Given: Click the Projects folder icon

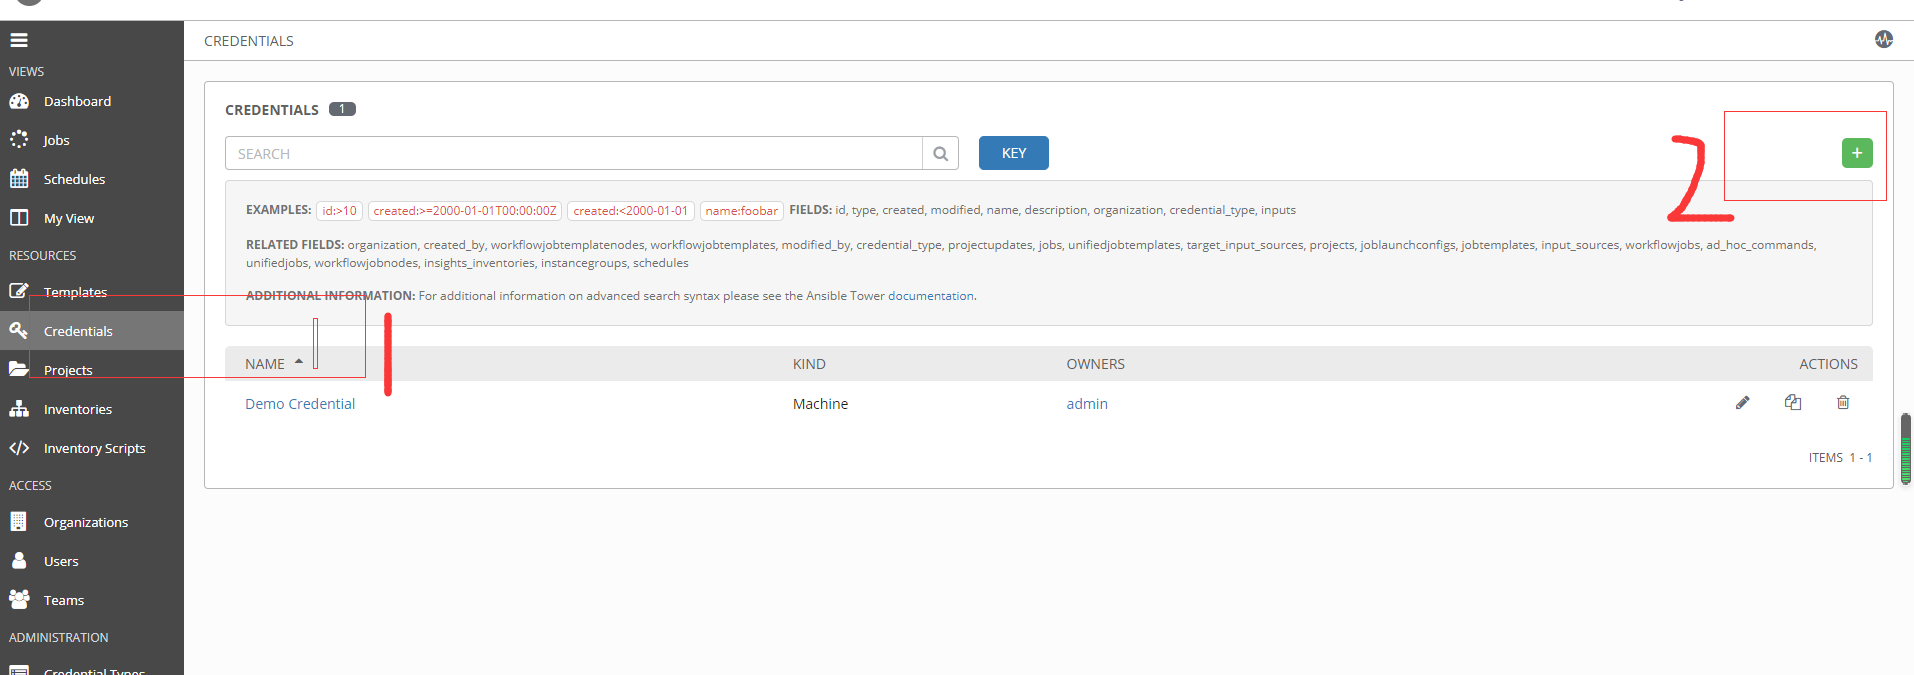Looking at the screenshot, I should (x=19, y=369).
